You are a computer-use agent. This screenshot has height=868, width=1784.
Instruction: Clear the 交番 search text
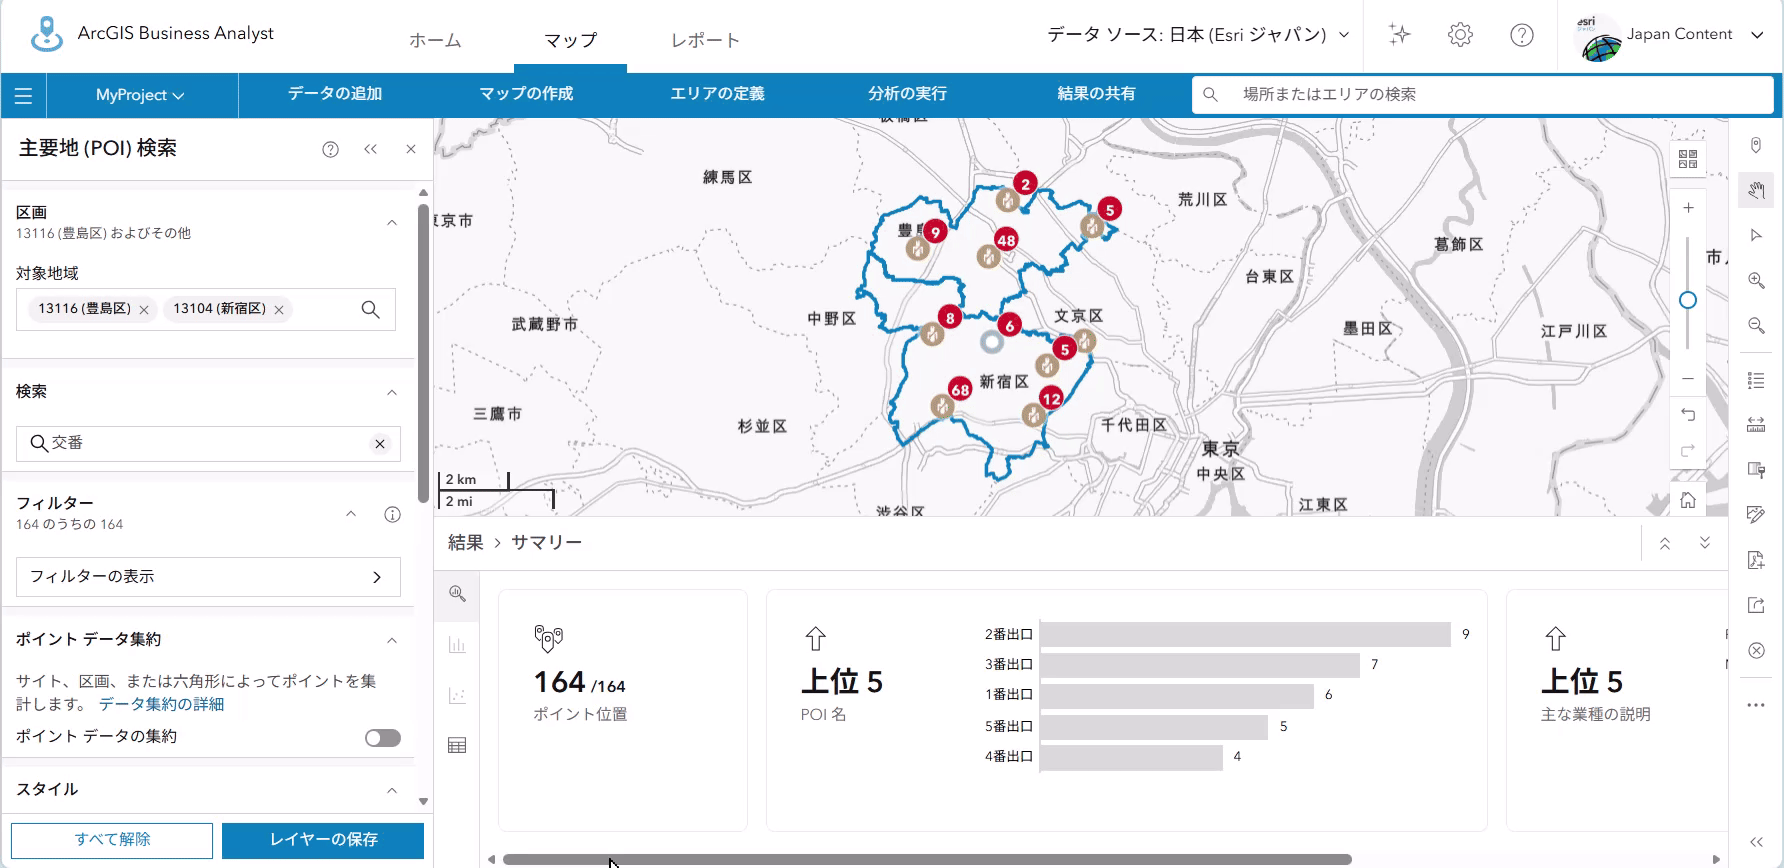tap(380, 444)
